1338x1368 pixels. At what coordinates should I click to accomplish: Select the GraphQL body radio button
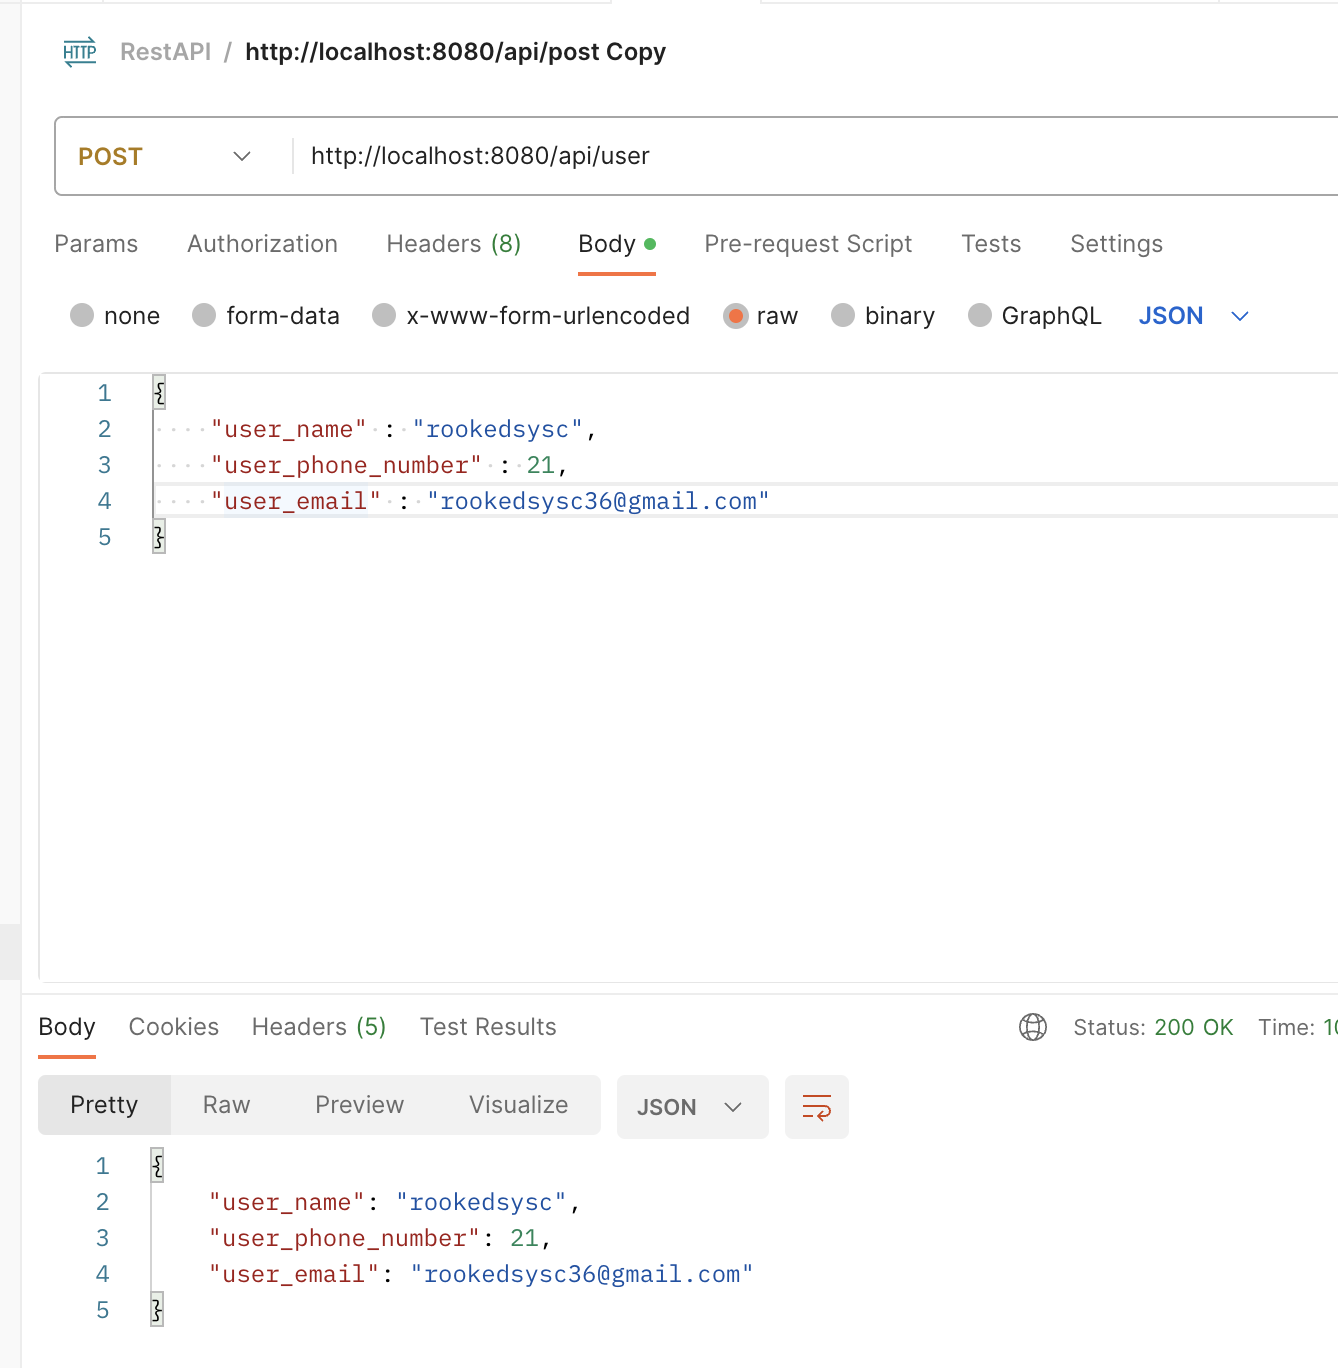[x=980, y=316]
